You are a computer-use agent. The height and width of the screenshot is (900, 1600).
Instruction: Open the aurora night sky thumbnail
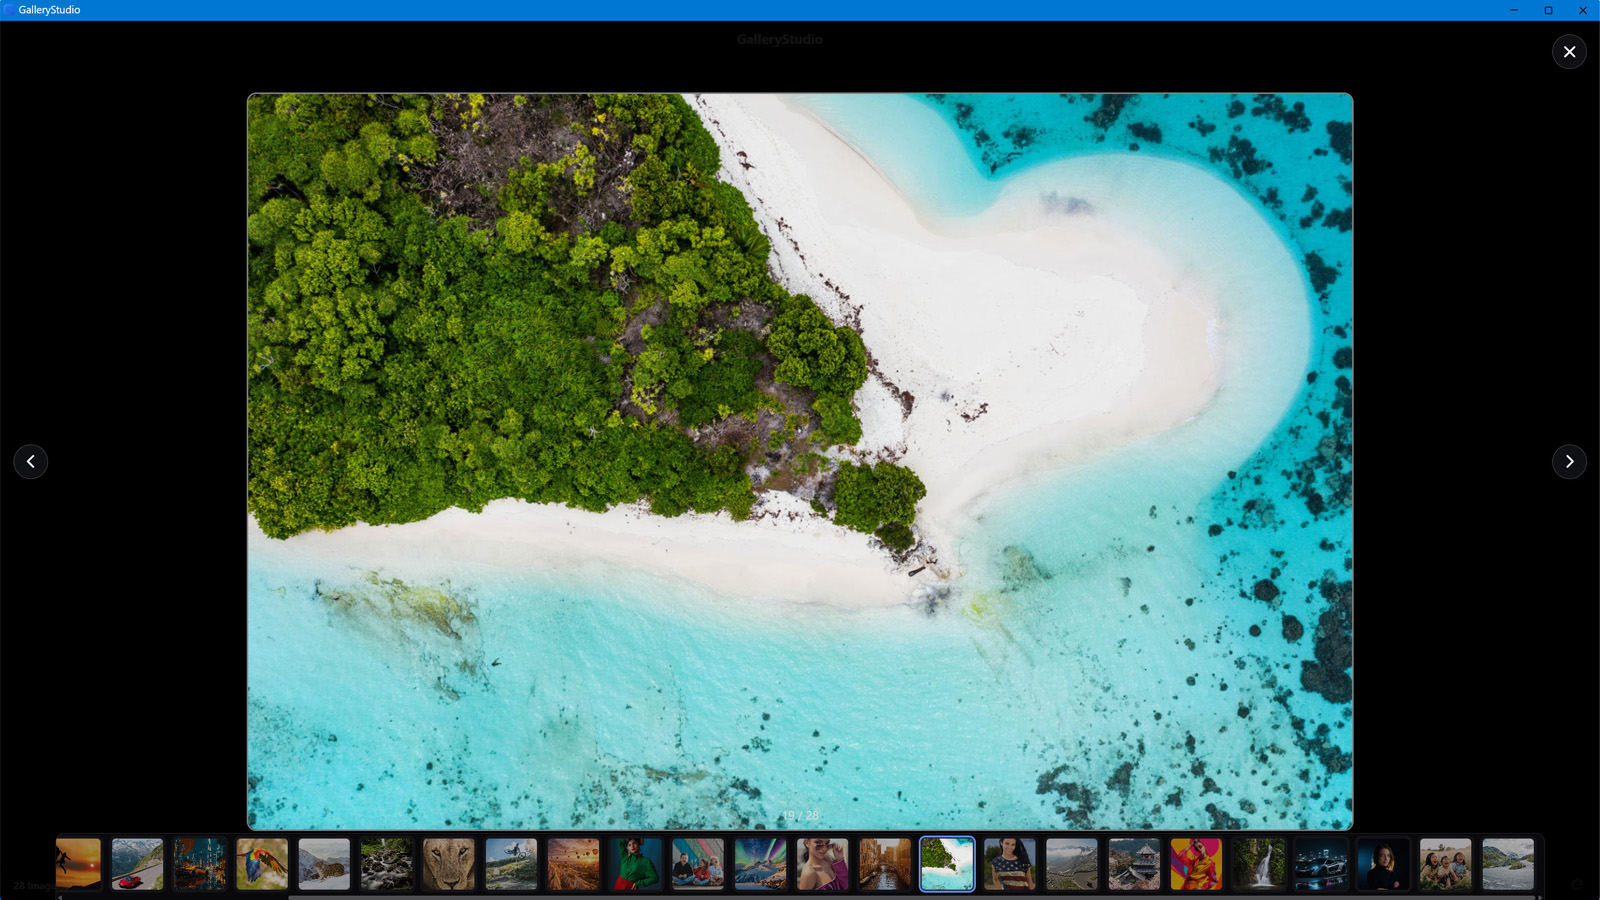point(760,864)
